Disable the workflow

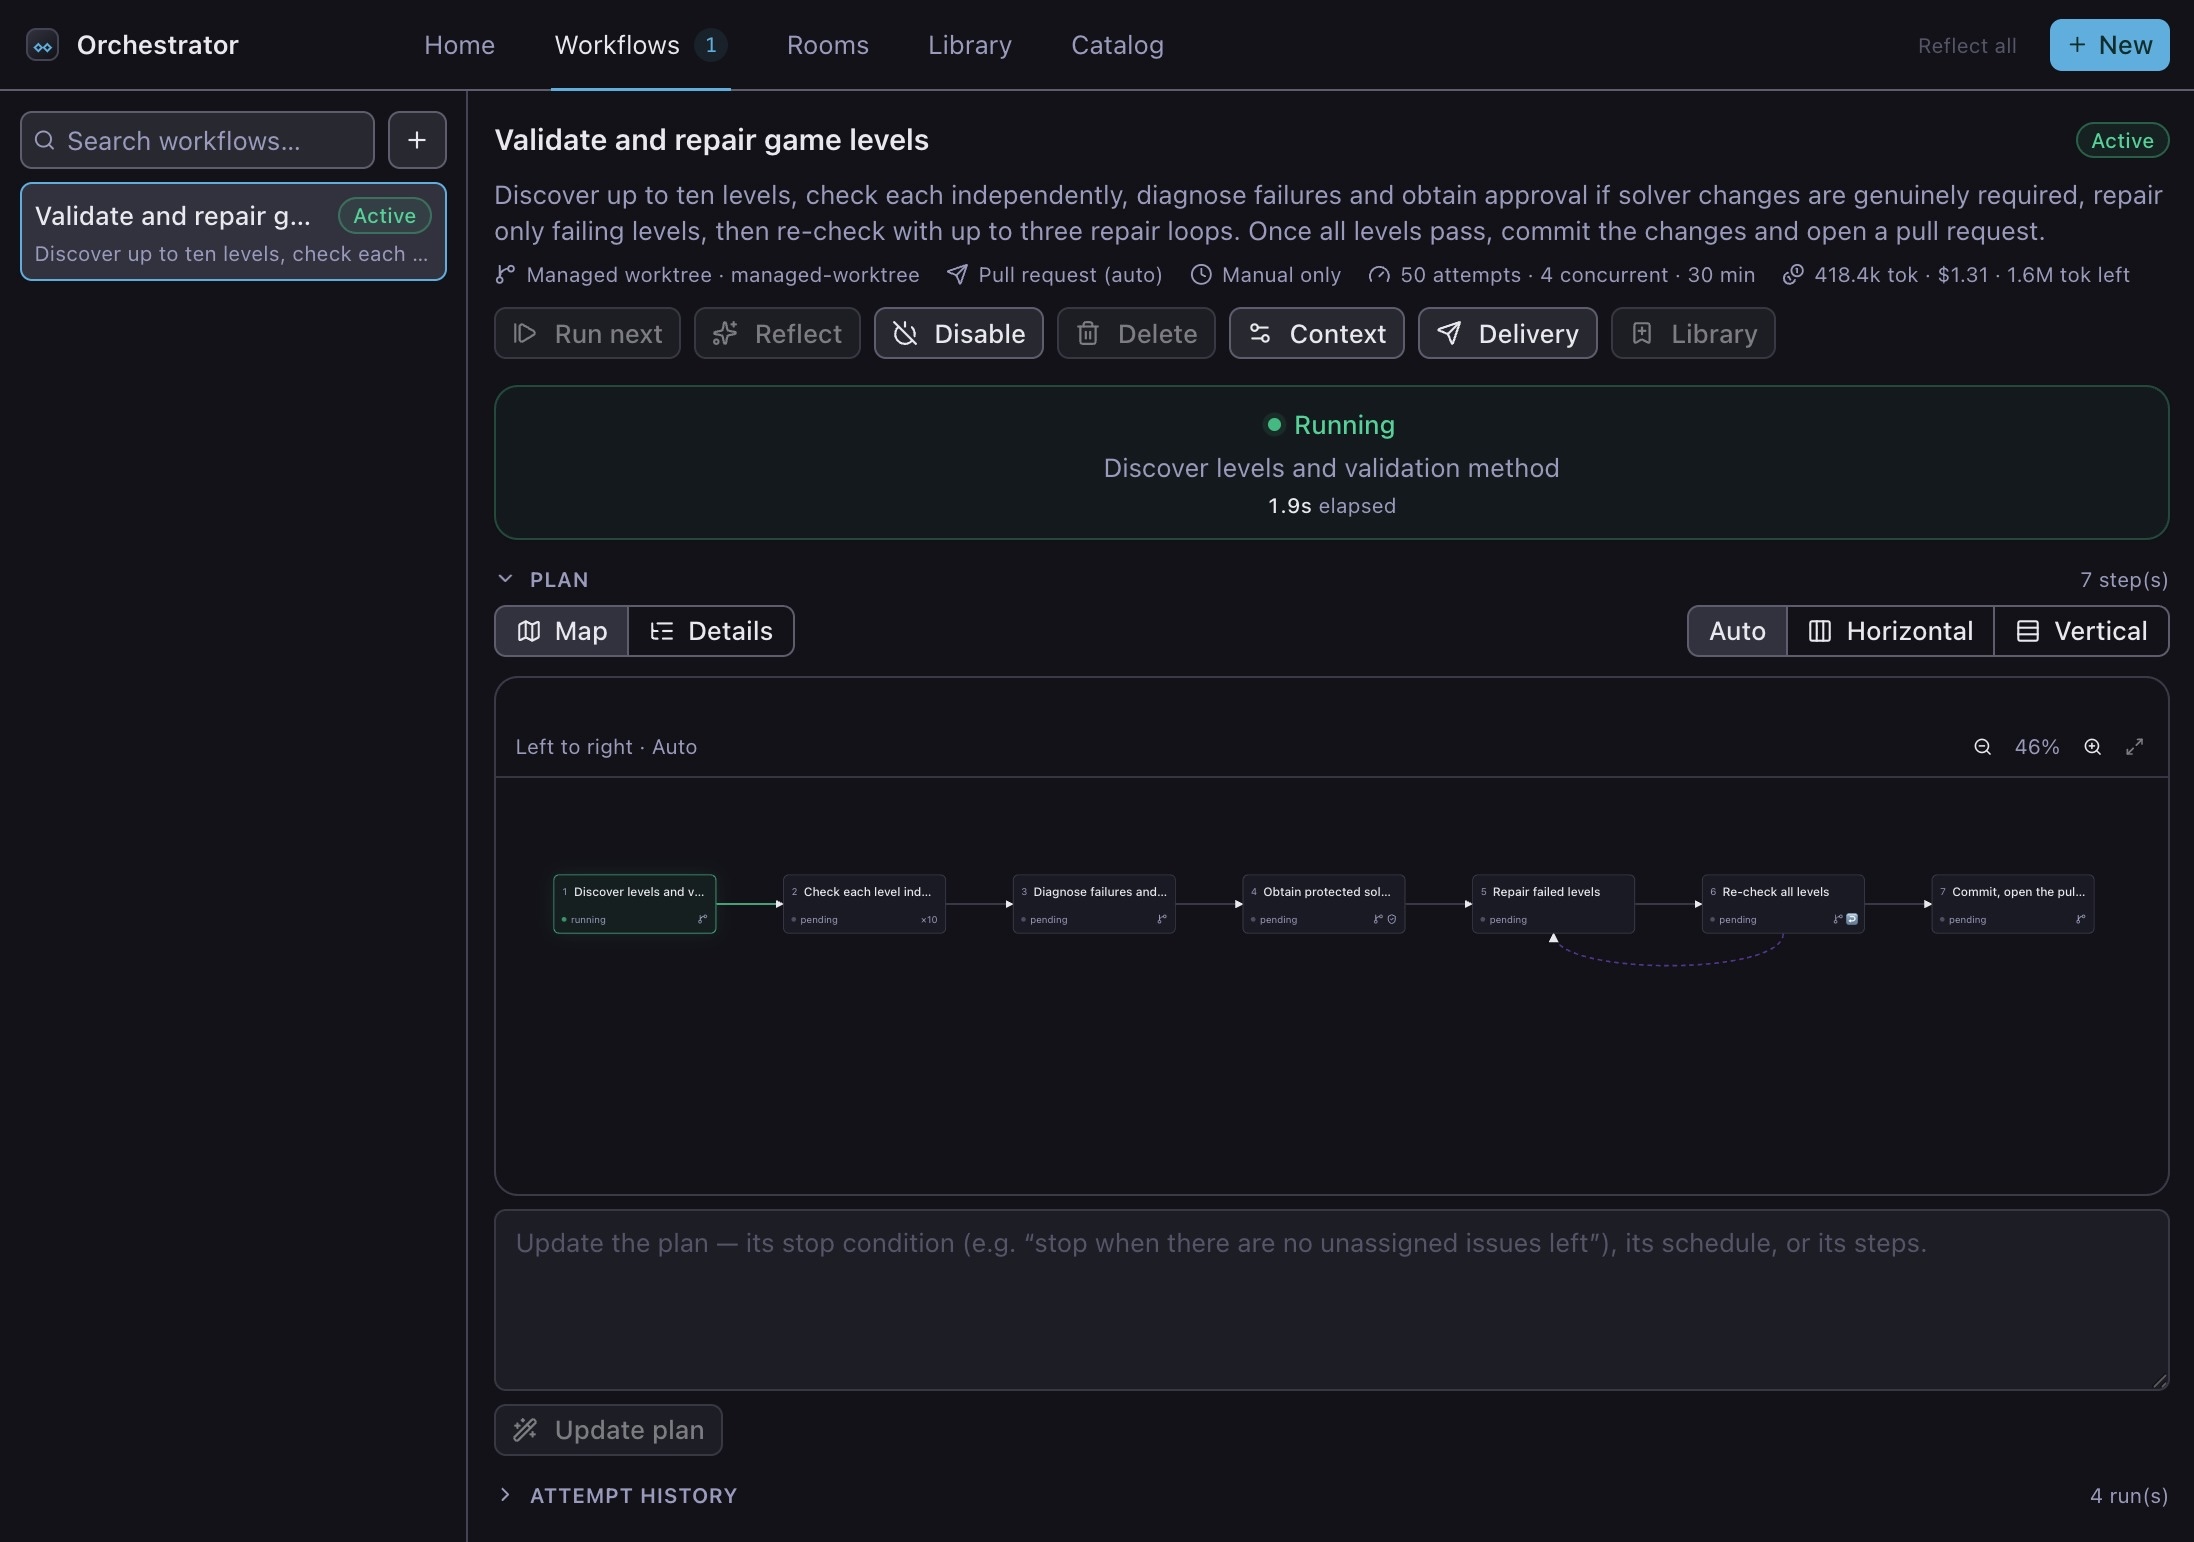[x=958, y=333]
